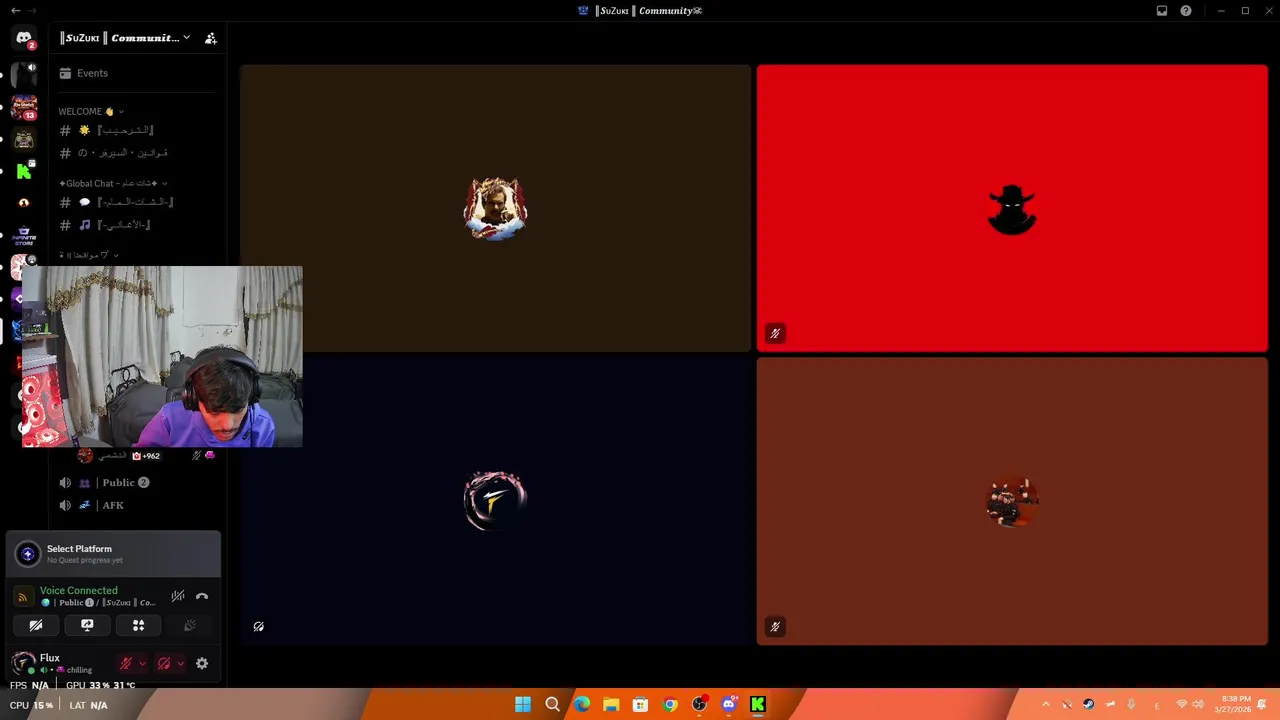Open the tray volume control
The image size is (1280, 720).
click(1198, 705)
